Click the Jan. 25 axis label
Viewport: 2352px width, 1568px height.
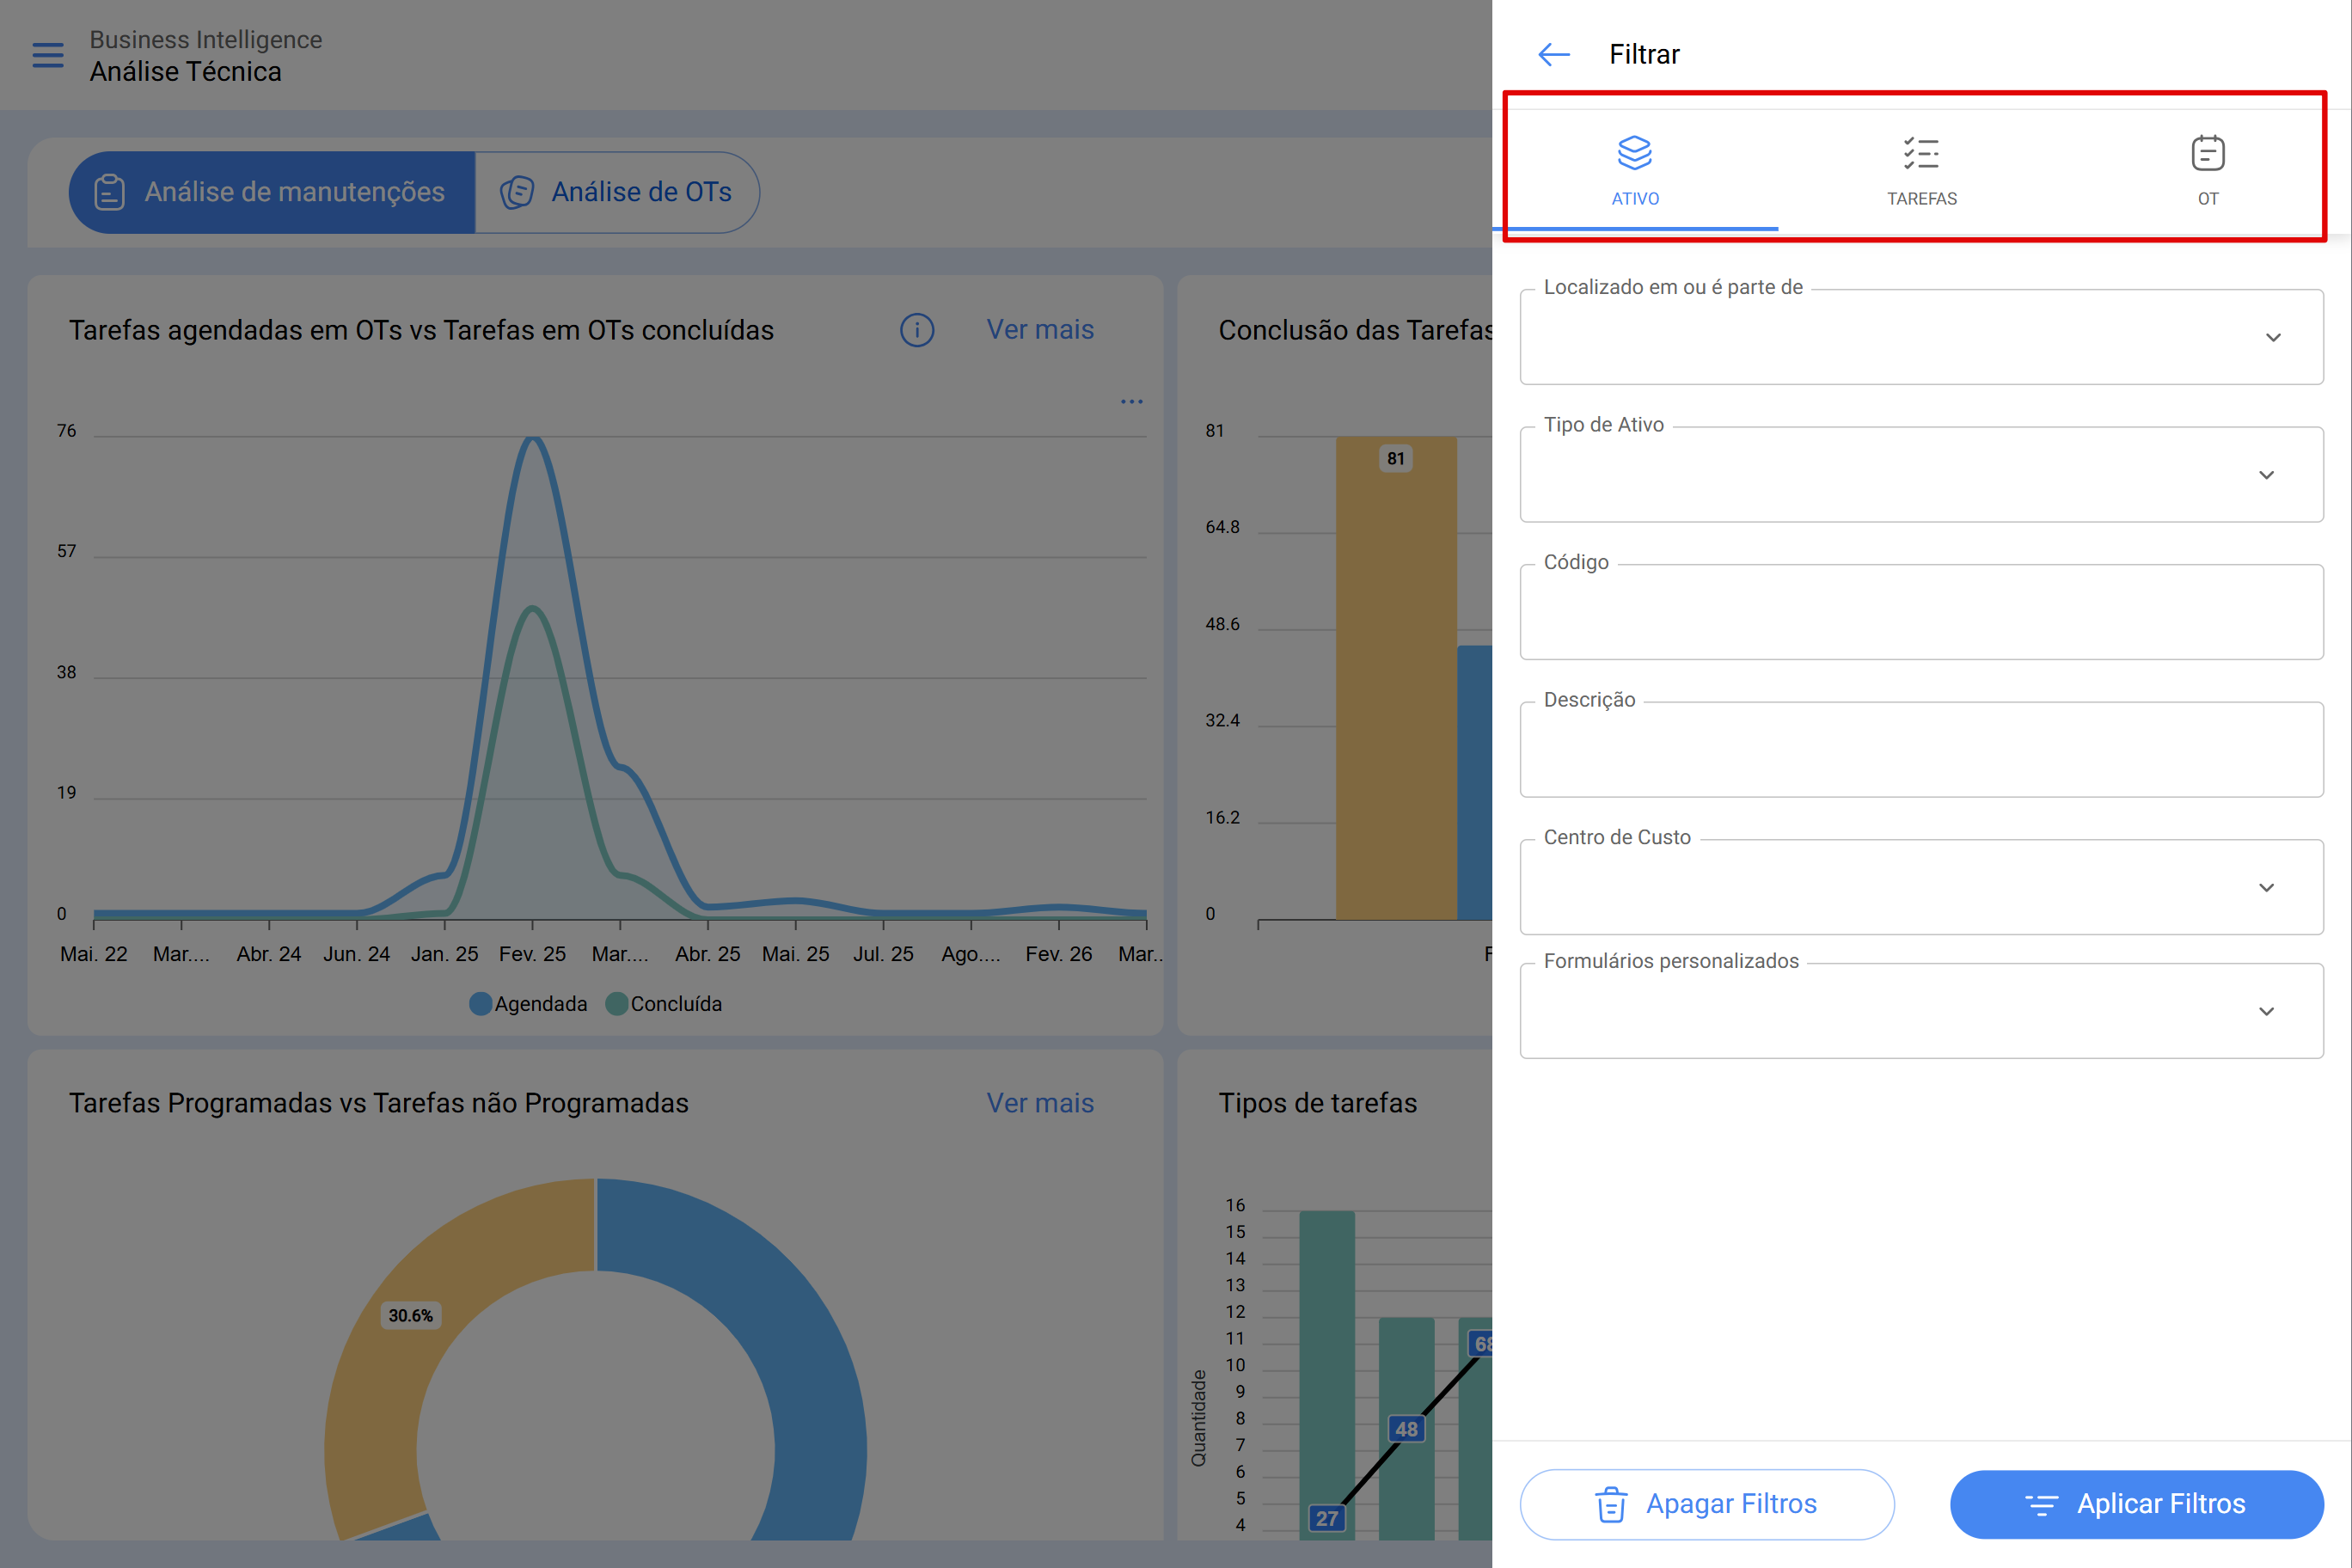pyautogui.click(x=444, y=954)
